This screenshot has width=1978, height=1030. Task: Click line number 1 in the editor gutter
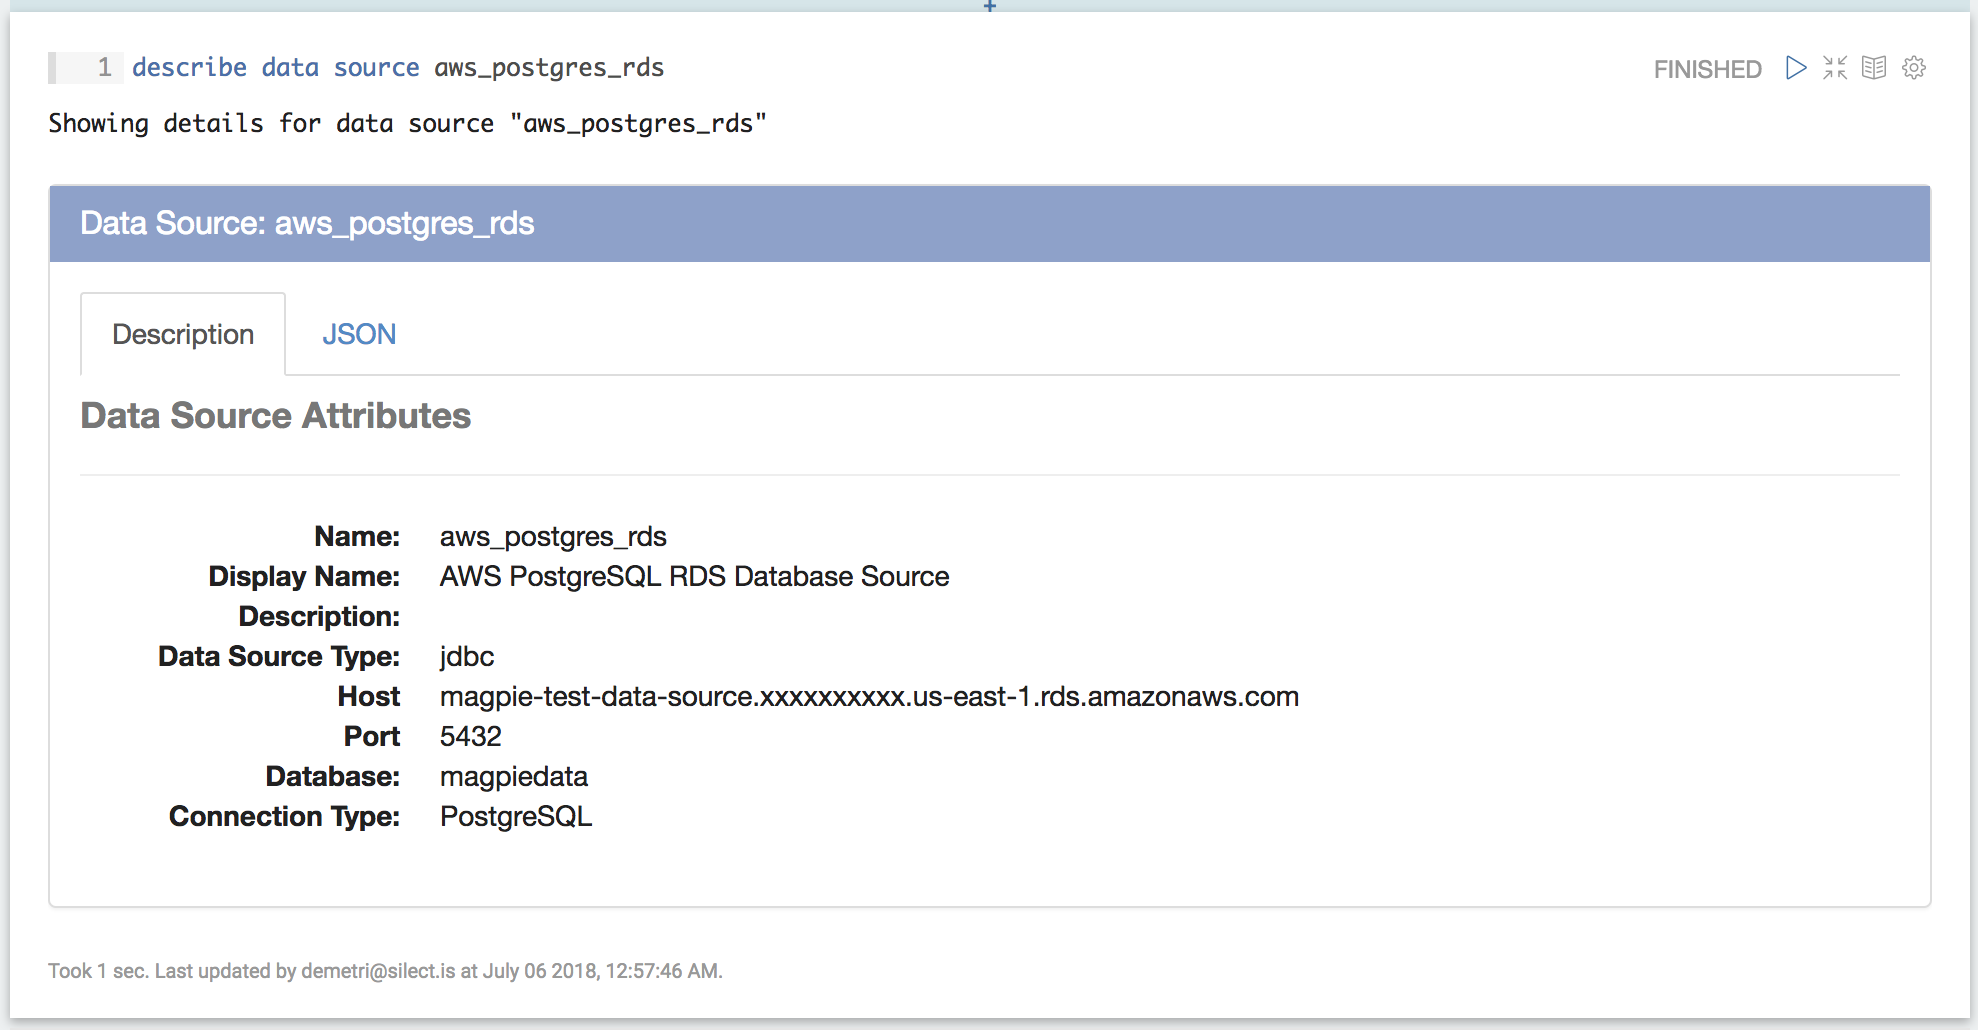point(104,68)
